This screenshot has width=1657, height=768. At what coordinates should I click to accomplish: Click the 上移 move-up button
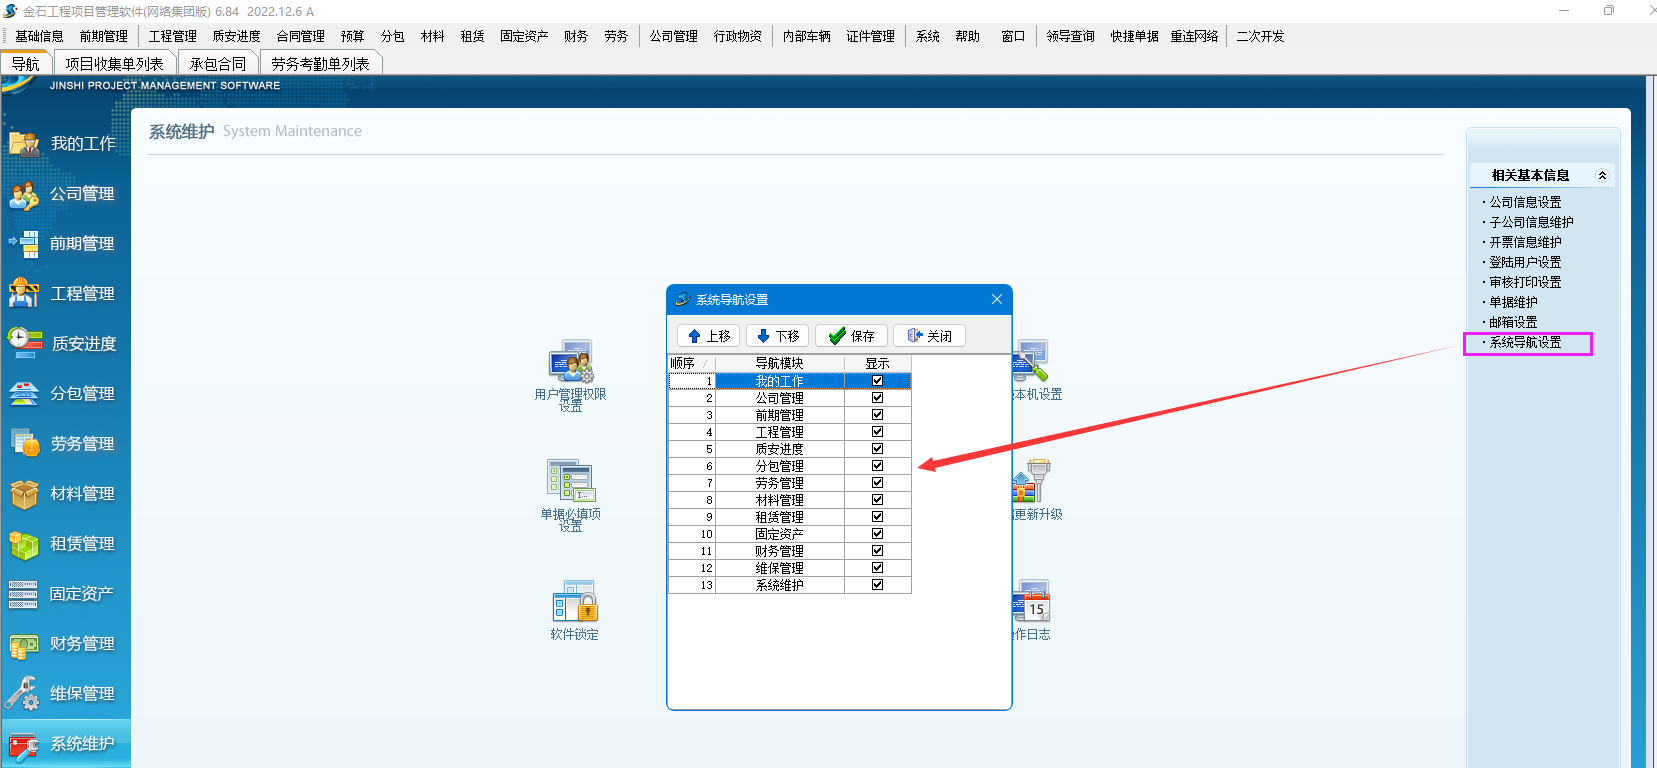pyautogui.click(x=708, y=336)
